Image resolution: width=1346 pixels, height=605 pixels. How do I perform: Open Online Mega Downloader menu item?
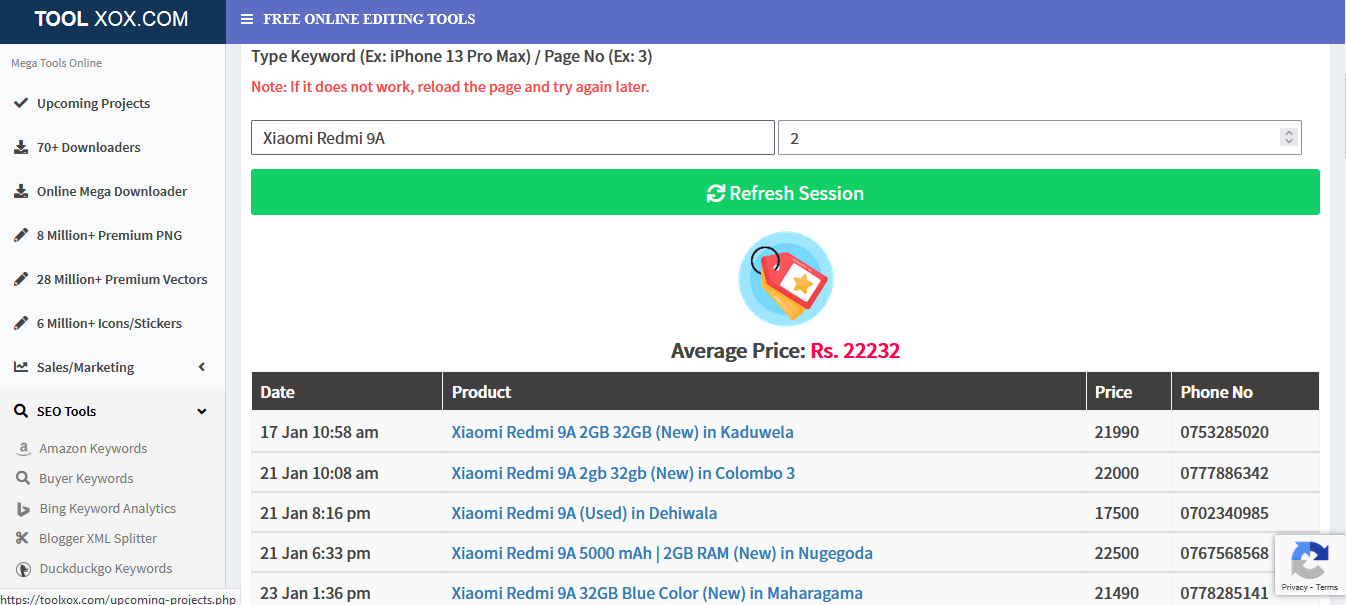click(112, 191)
